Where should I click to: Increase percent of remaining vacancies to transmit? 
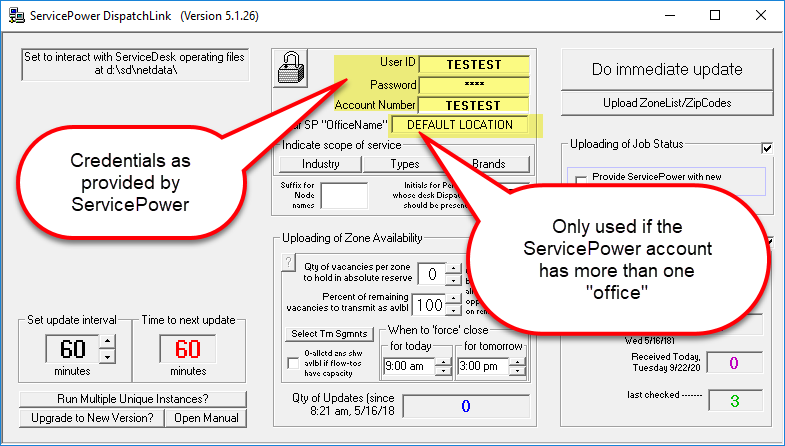(x=454, y=299)
